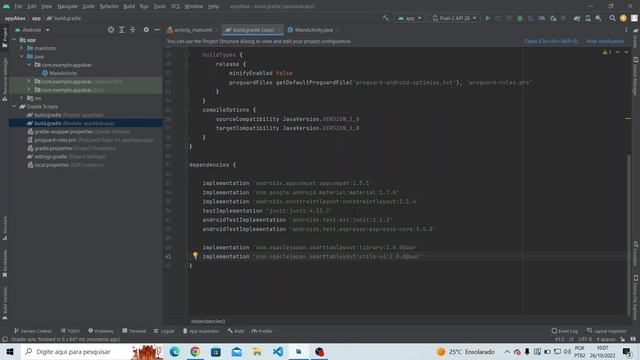Start debugging with the bug icon
This screenshot has width=640, height=360.
click(x=520, y=18)
